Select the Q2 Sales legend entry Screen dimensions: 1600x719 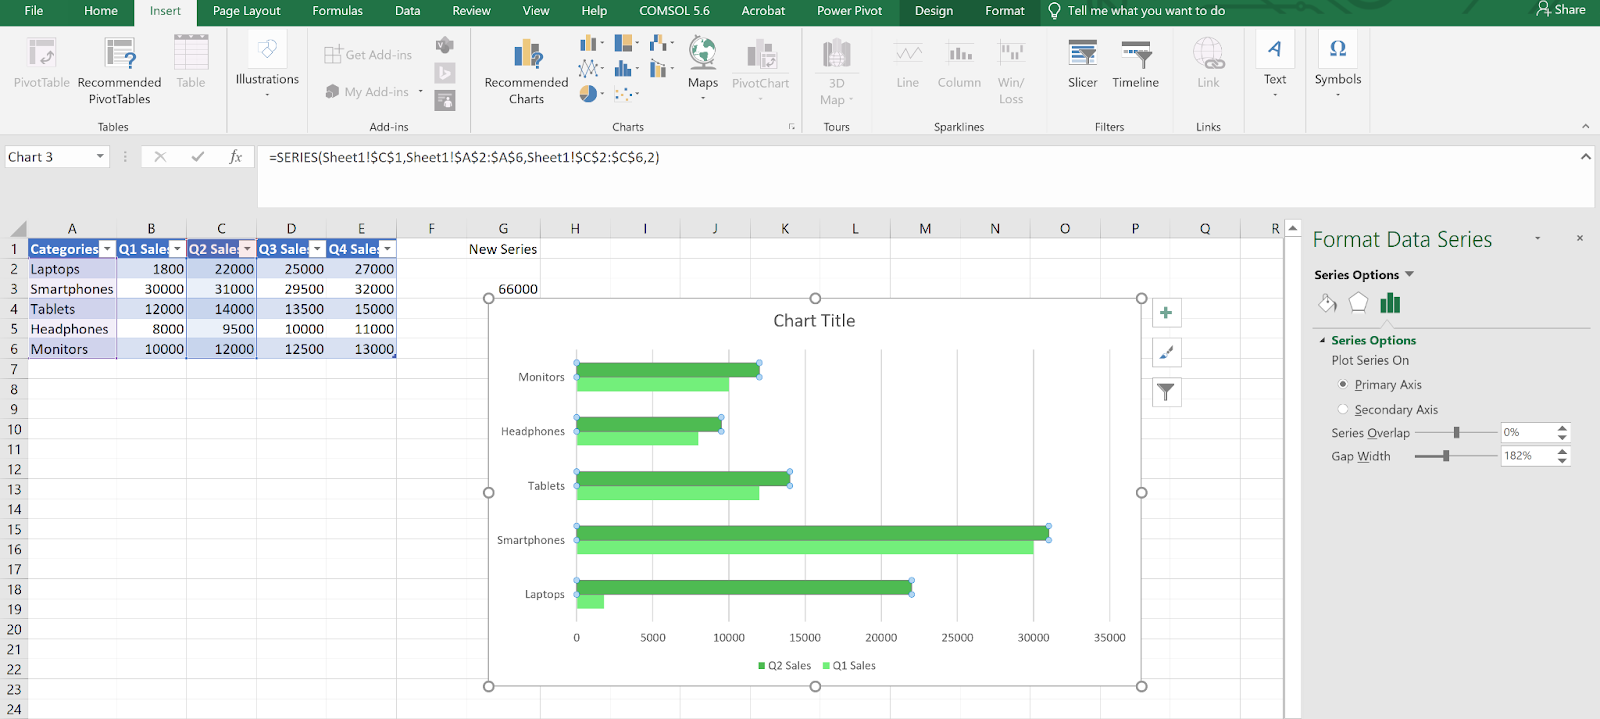(x=785, y=666)
